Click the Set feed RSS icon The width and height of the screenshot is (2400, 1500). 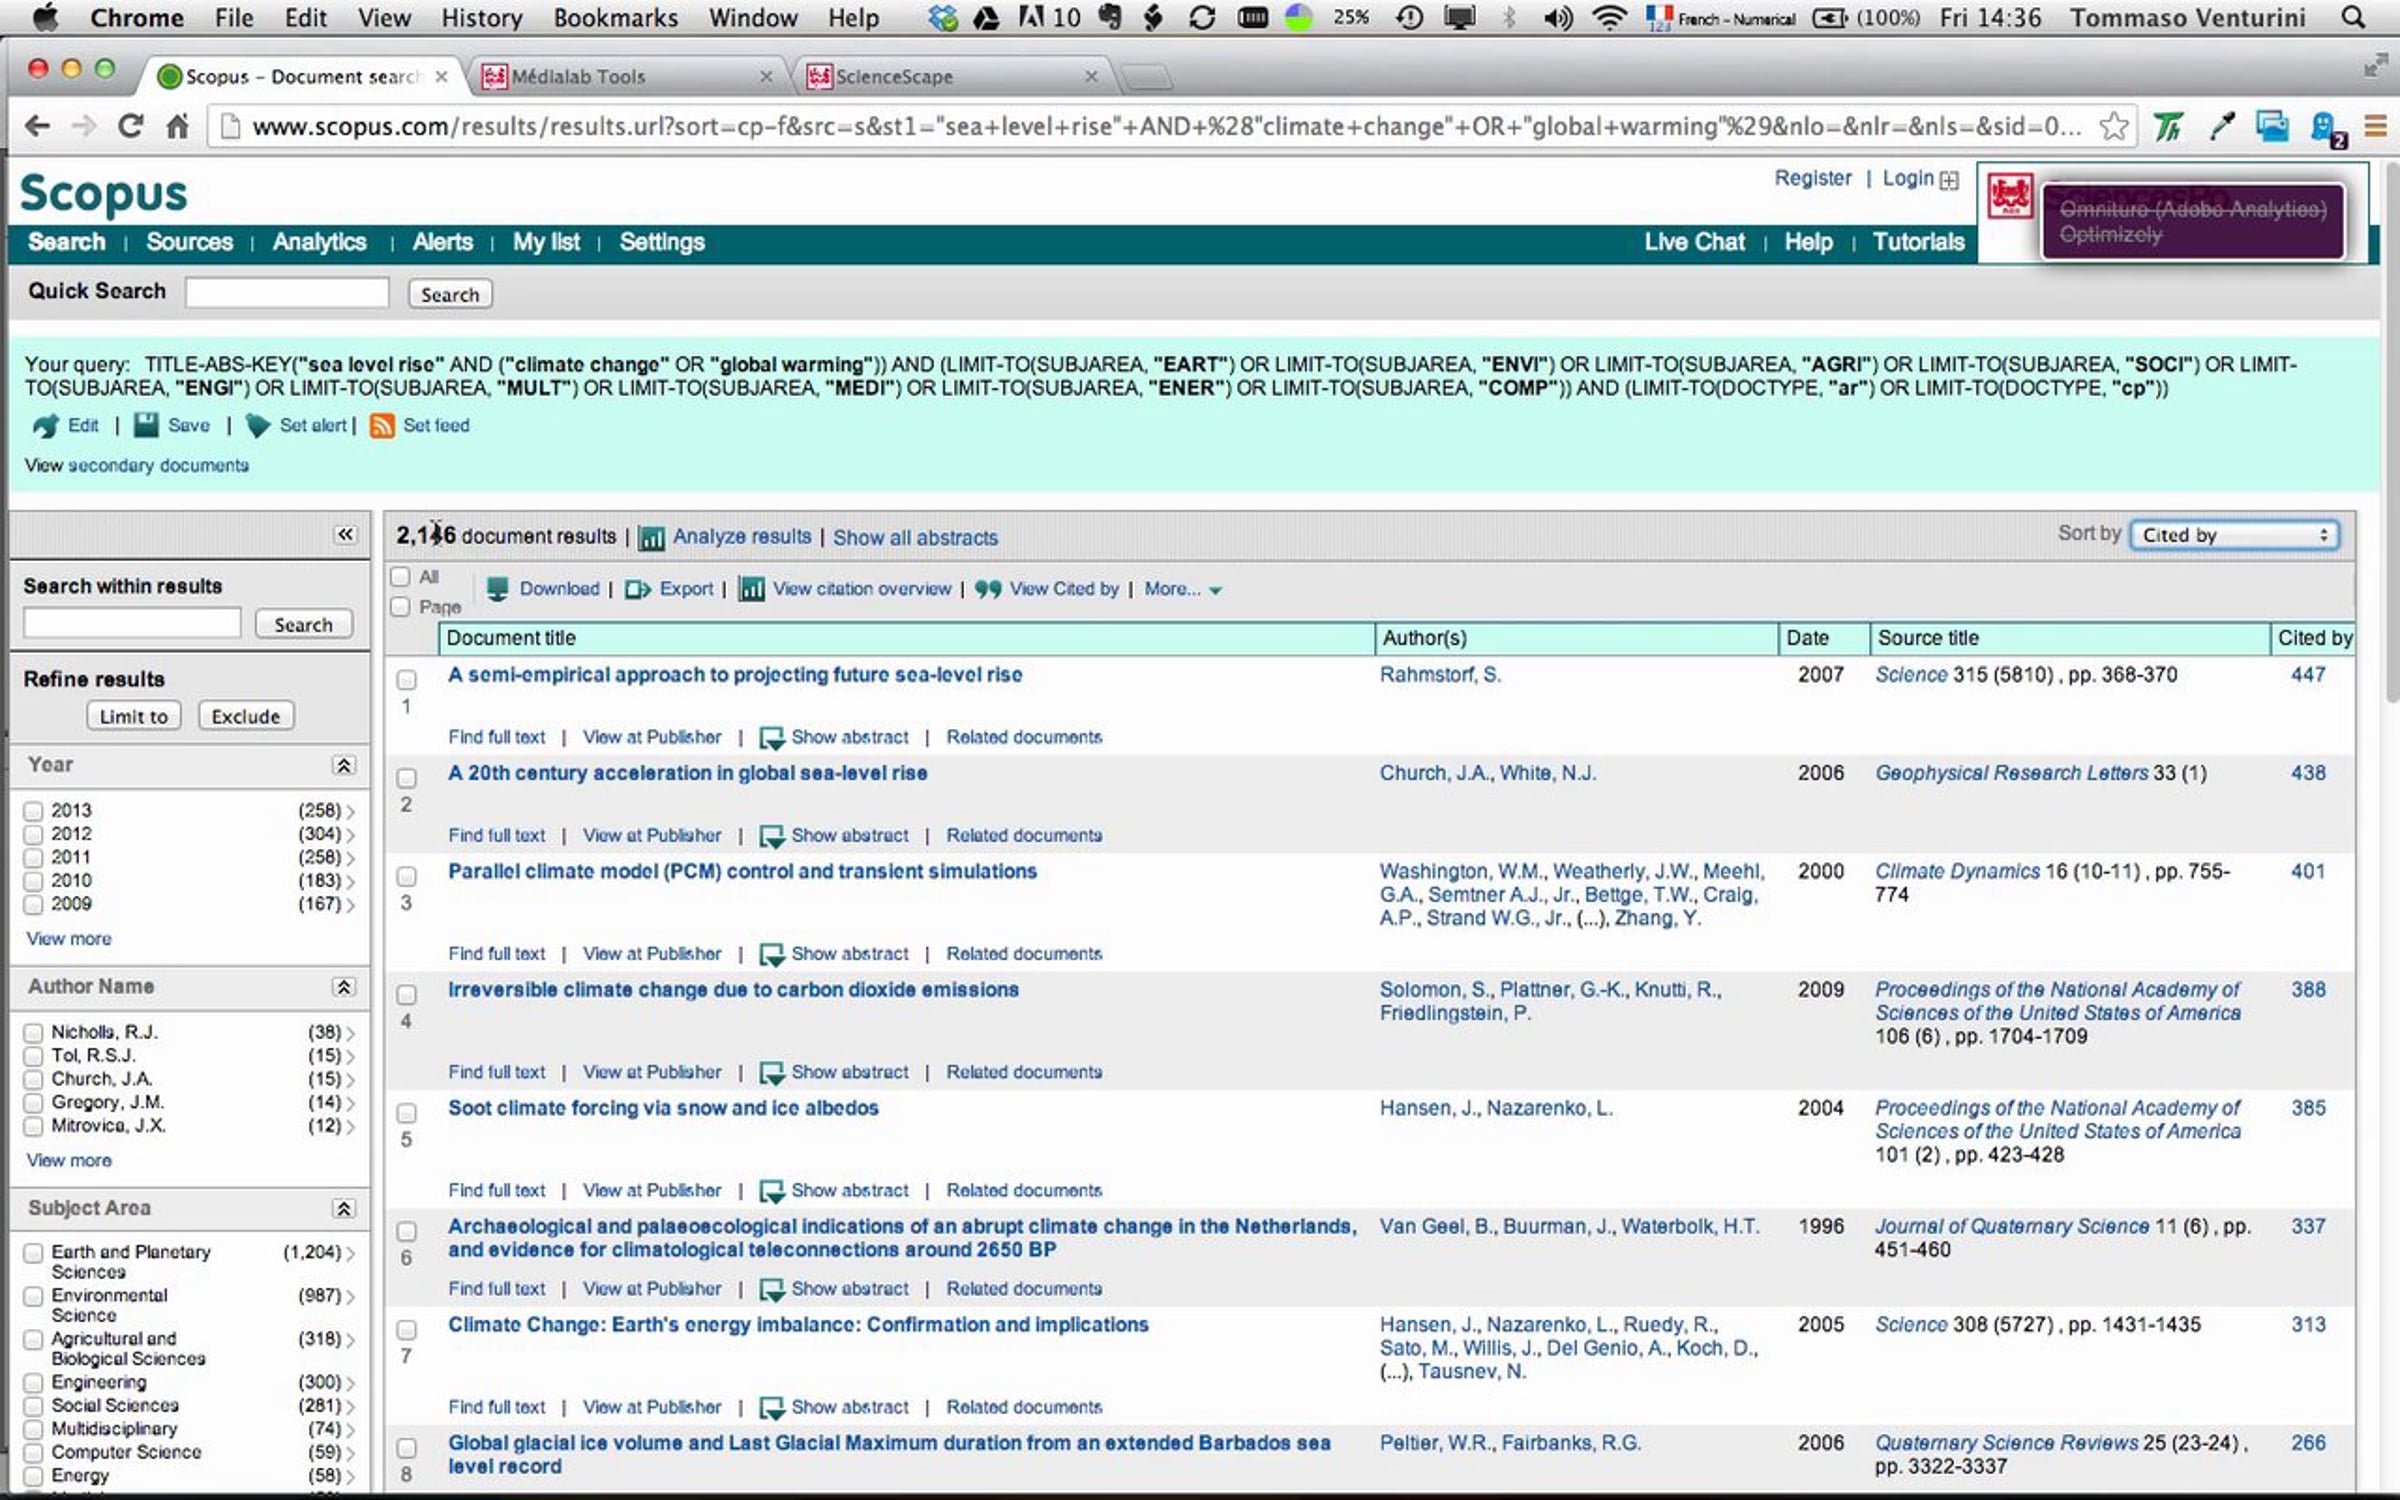coord(382,426)
